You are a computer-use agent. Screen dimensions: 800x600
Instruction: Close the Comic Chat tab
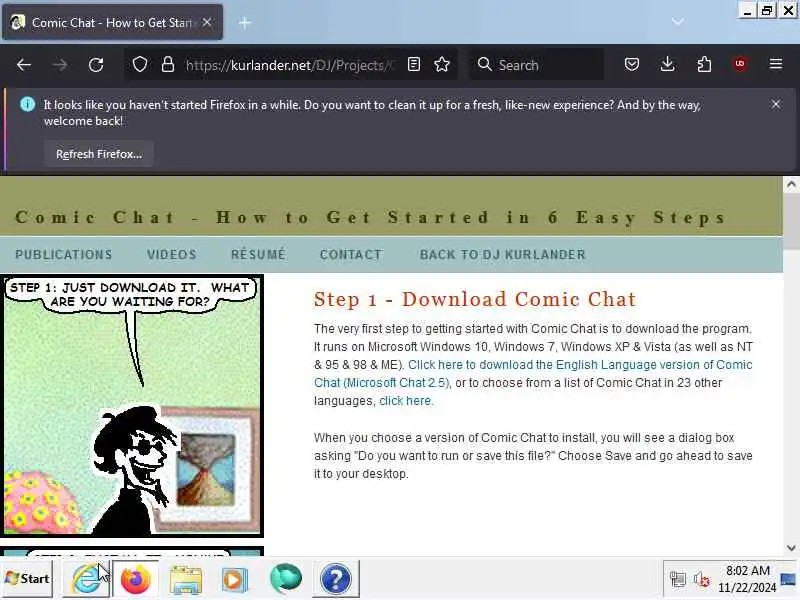[207, 22]
